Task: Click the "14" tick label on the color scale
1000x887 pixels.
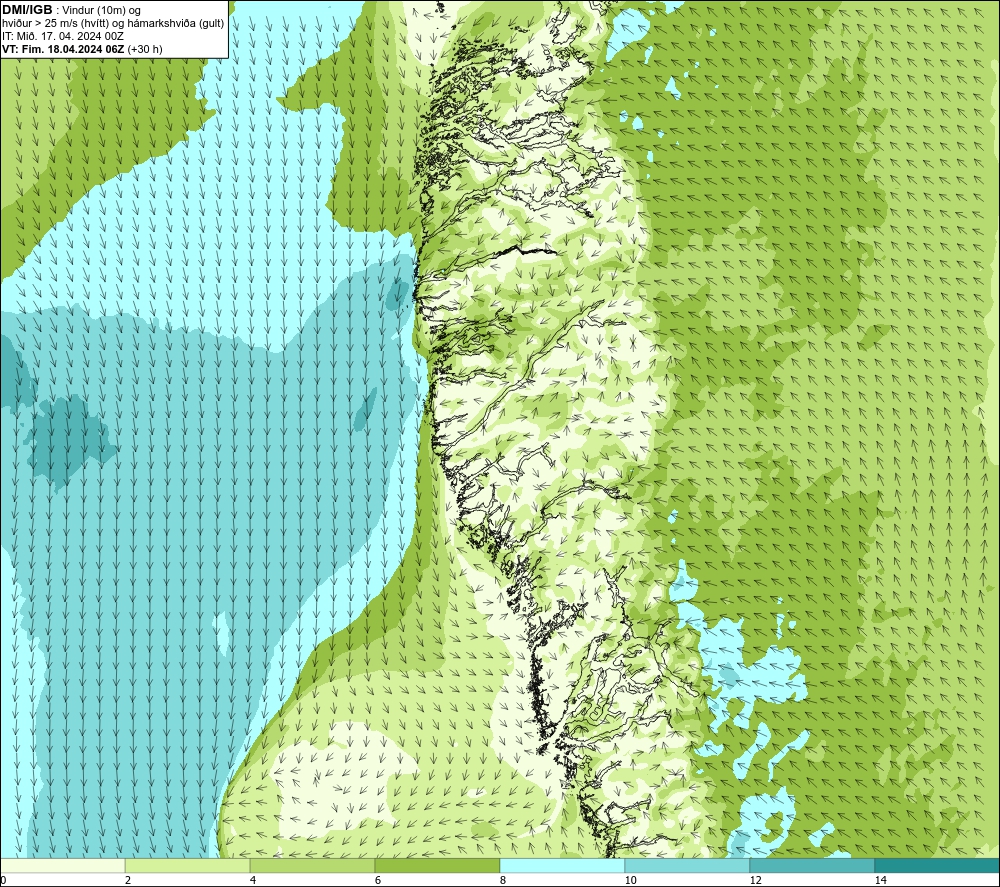Action: coord(880,880)
